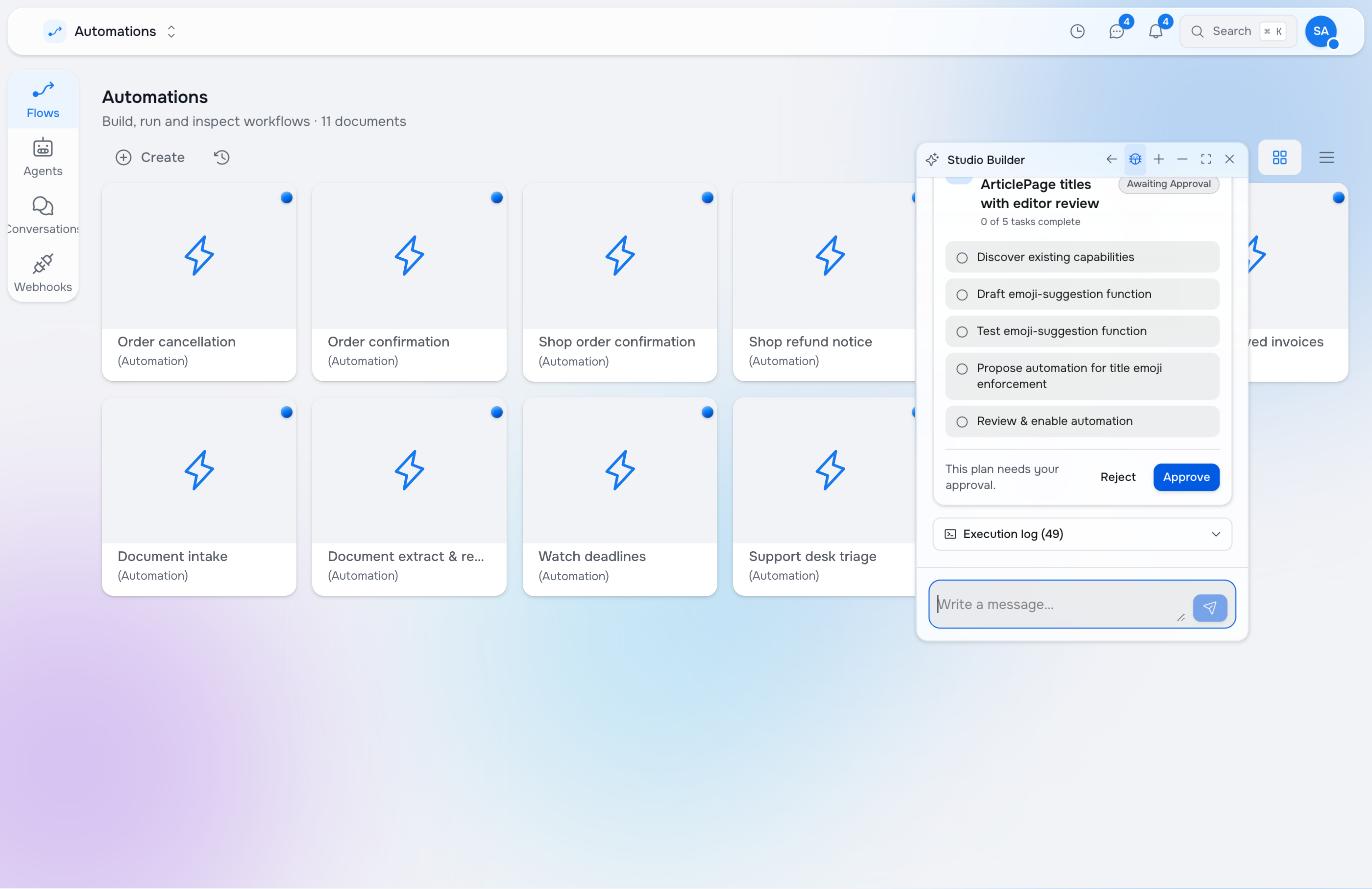This screenshot has height=889, width=1372.
Task: Open the notifications bell icon
Action: tap(1156, 31)
